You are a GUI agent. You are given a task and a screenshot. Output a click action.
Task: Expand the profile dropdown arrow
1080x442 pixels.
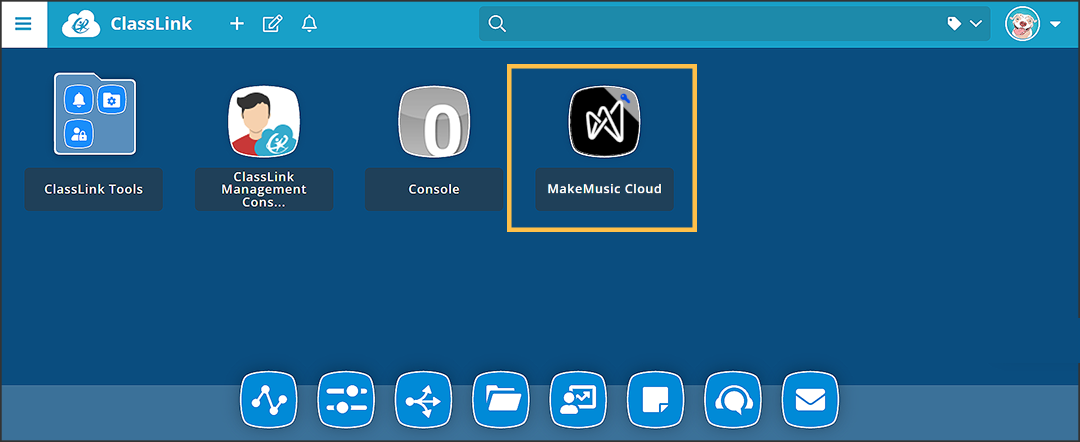(x=1055, y=24)
